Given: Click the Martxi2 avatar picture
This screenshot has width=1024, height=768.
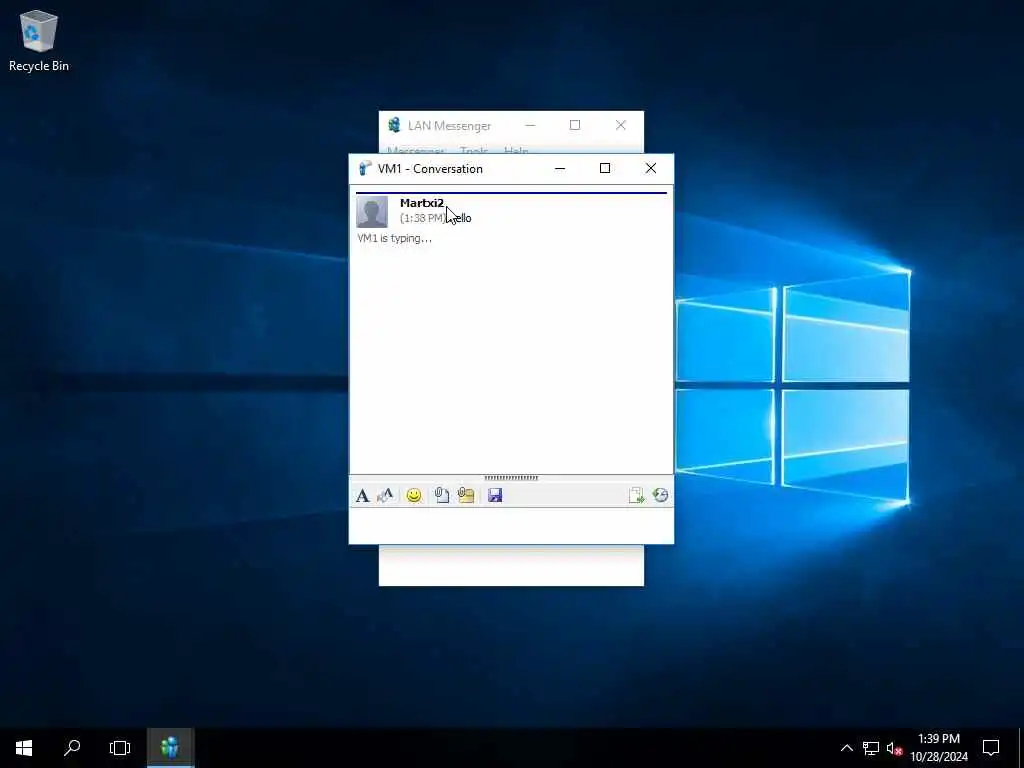Looking at the screenshot, I should coord(372,212).
